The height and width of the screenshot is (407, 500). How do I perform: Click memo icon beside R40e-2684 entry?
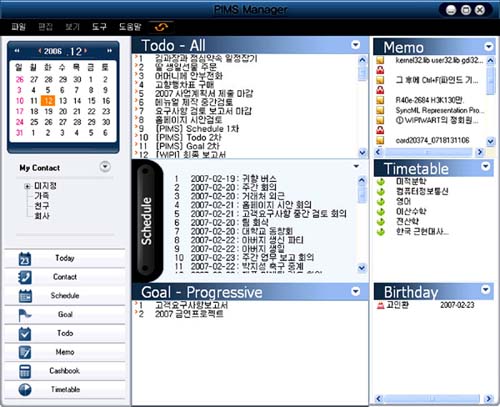click(x=380, y=100)
